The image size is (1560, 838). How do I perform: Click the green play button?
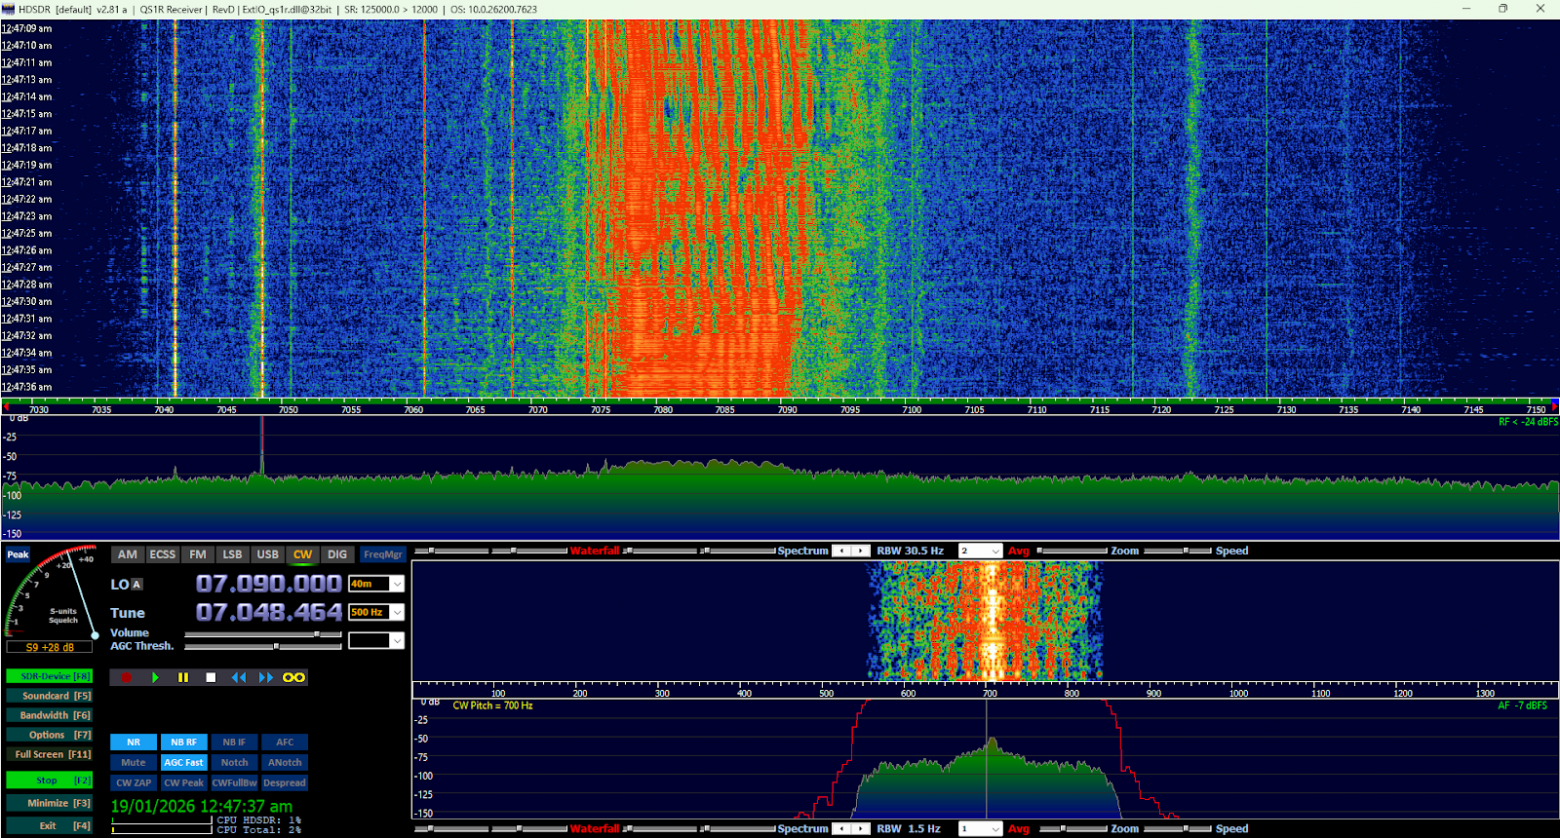(x=155, y=678)
